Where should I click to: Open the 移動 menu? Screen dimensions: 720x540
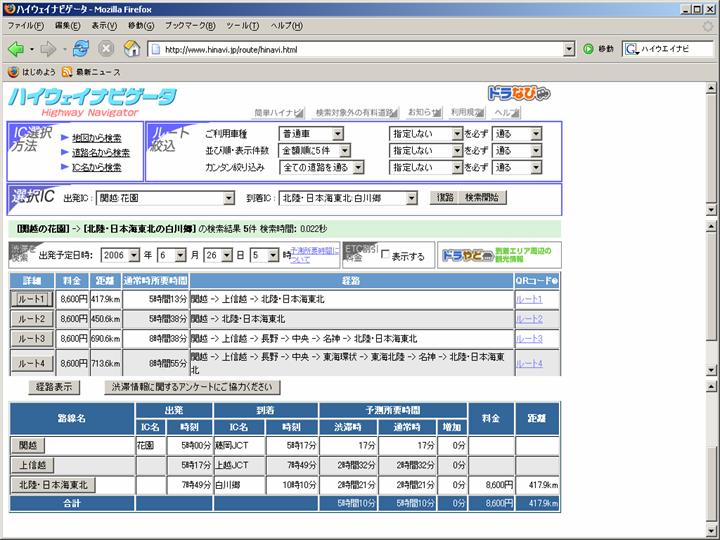coord(141,26)
